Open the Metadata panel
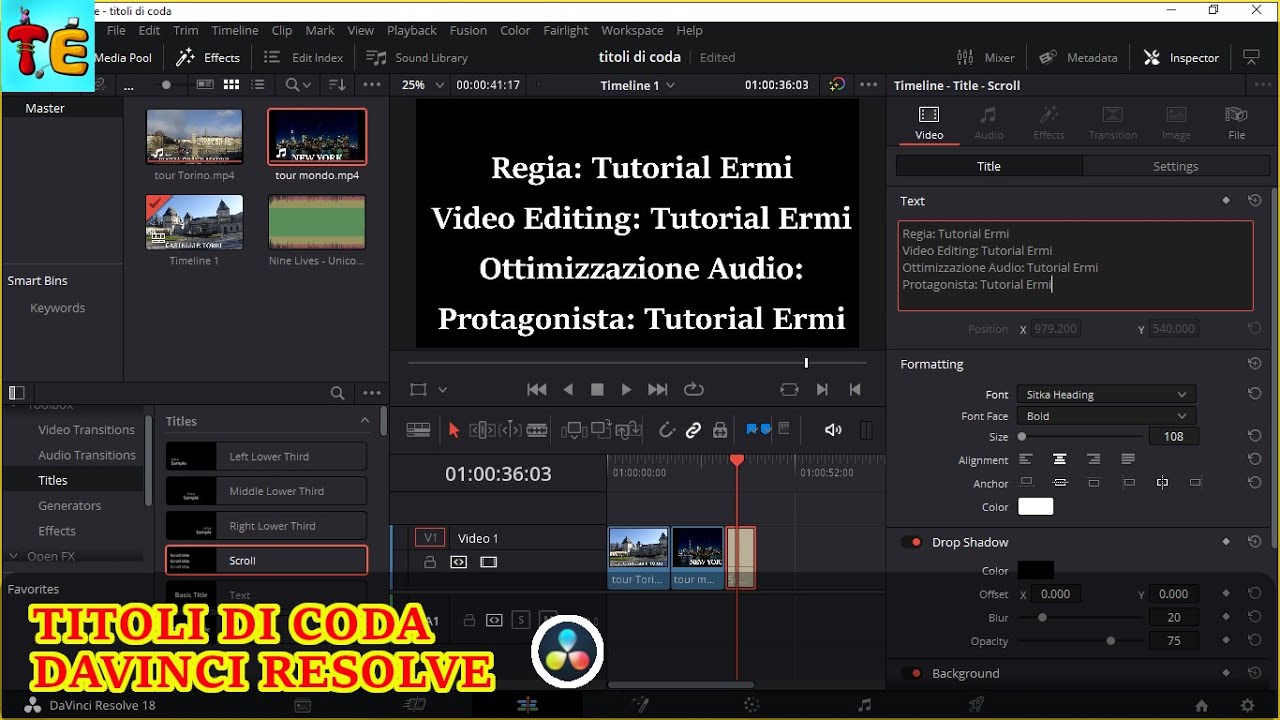Screen dimensions: 1280x720 point(1078,57)
